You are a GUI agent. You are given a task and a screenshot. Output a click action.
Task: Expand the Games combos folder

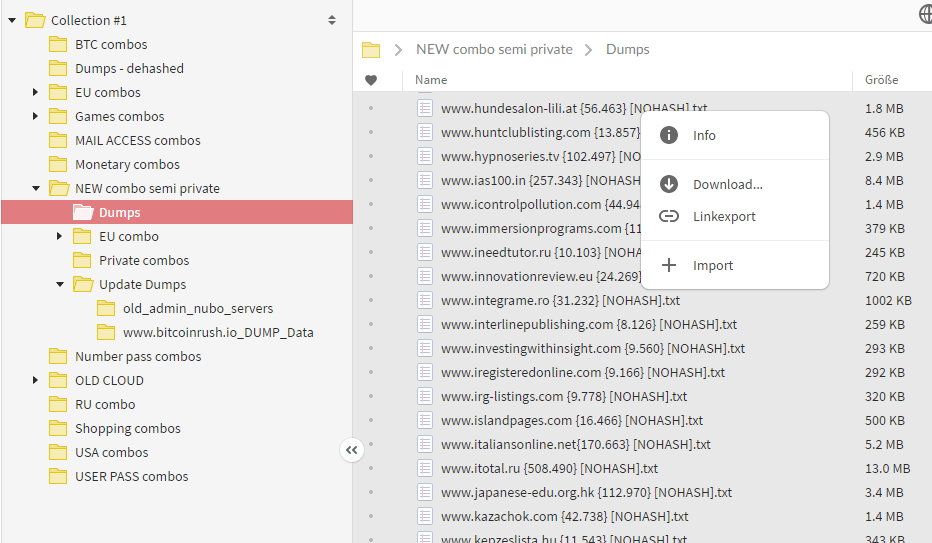[x=35, y=116]
